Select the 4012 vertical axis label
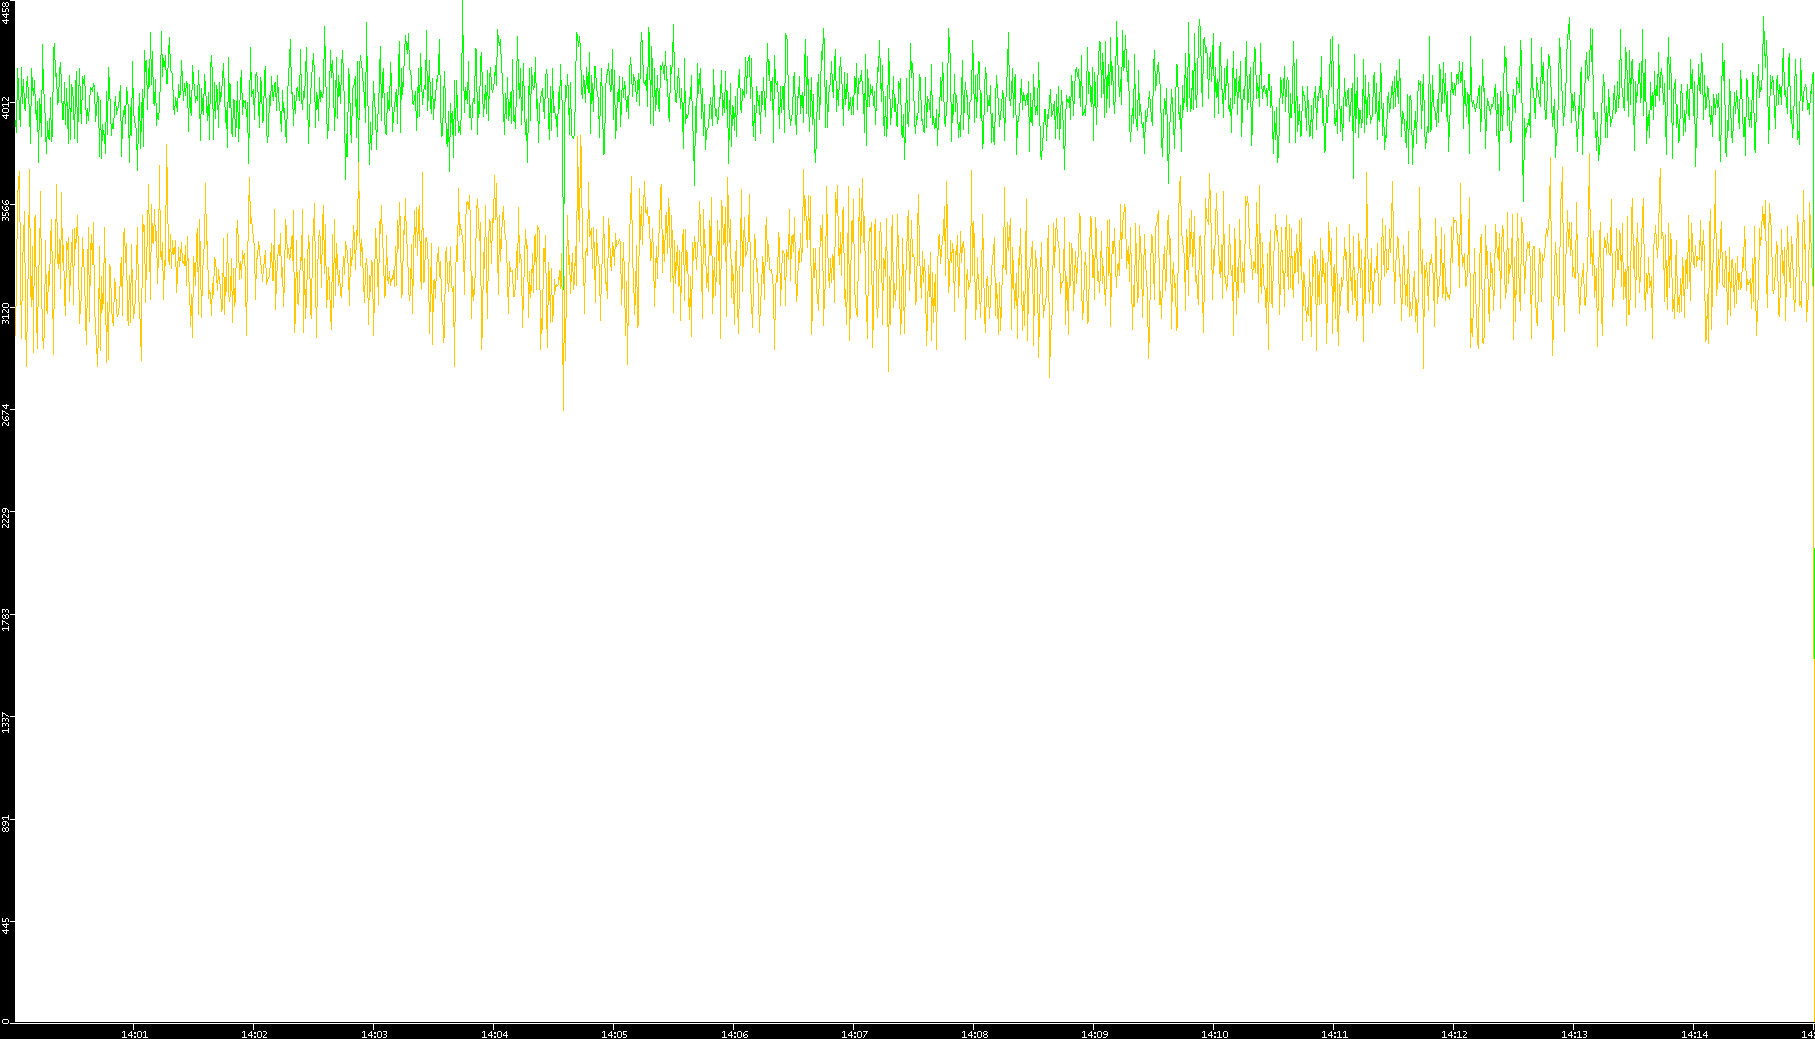This screenshot has height=1039, width=1815. pos(6,108)
